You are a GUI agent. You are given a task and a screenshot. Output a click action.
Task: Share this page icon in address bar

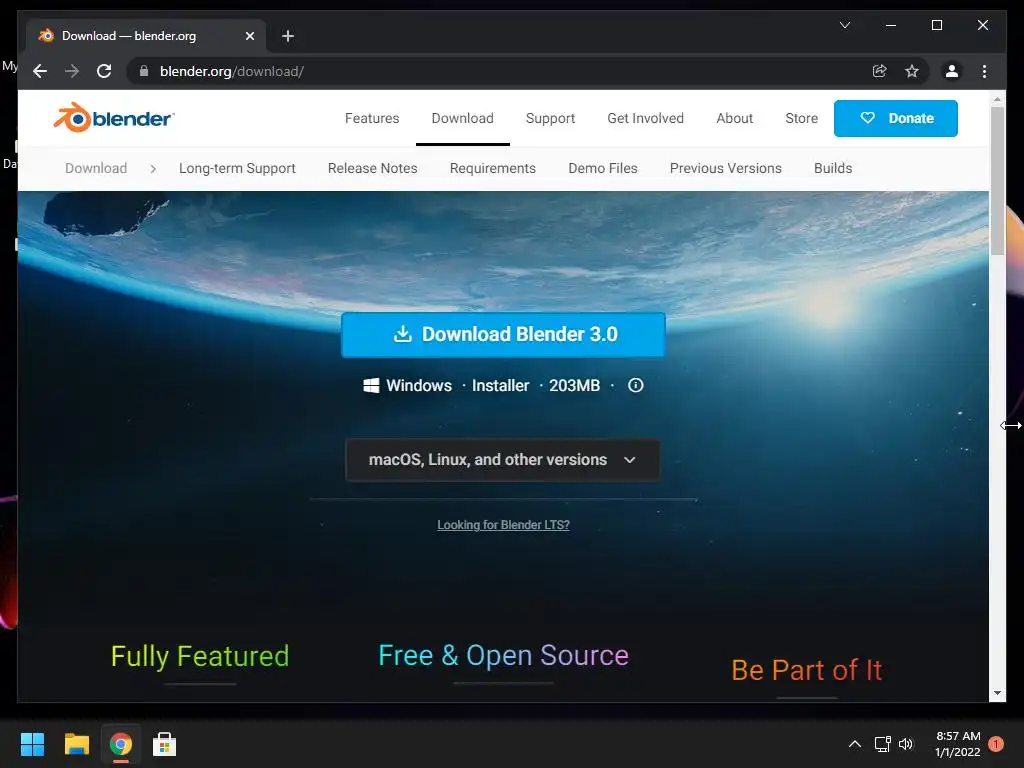pos(880,71)
